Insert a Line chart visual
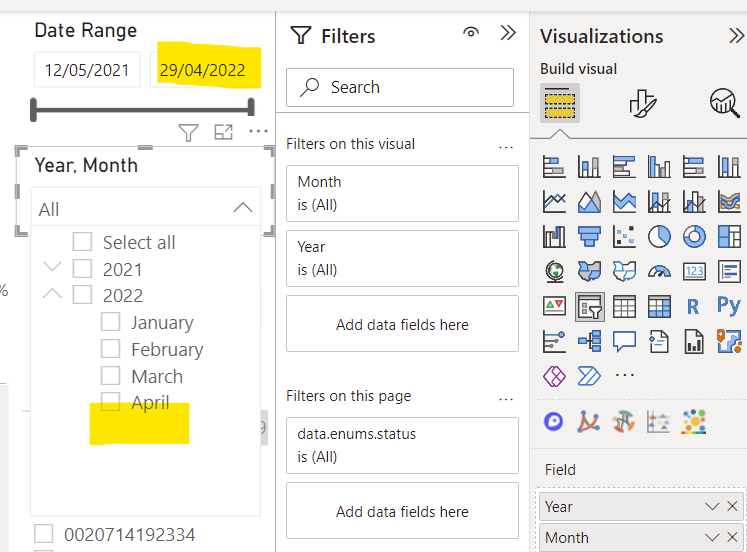 [554, 202]
